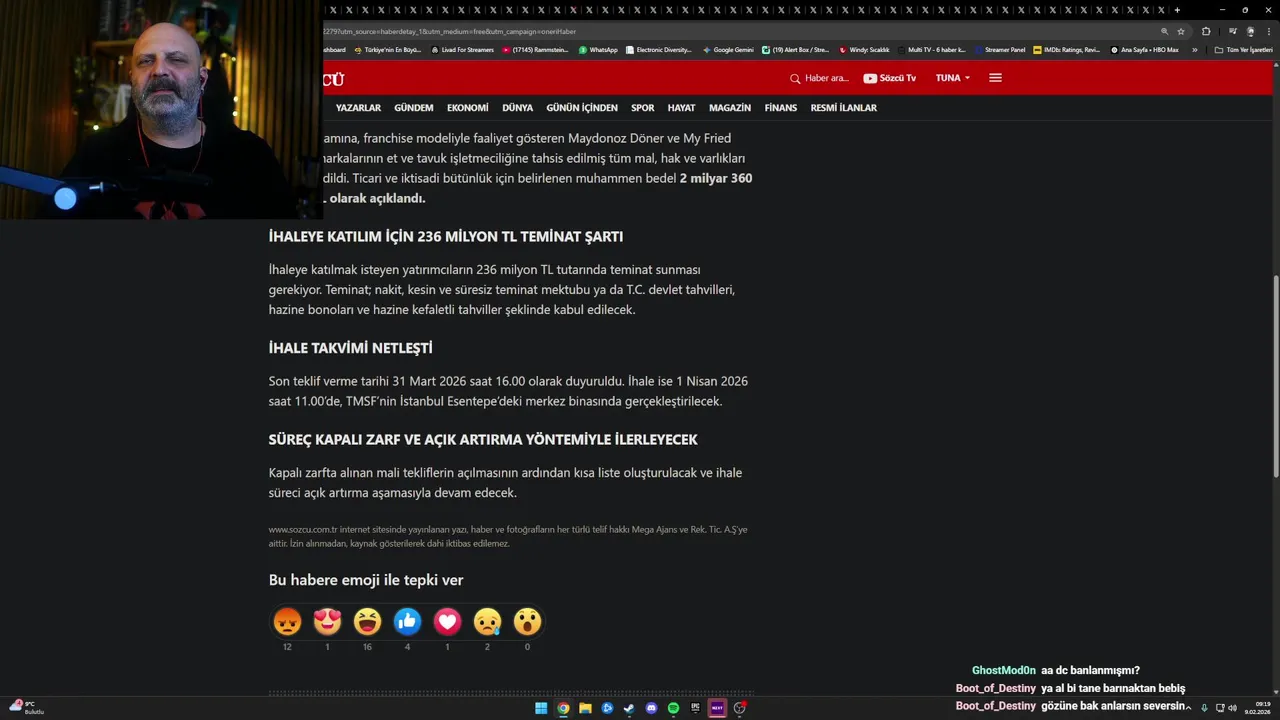This screenshot has width=1280, height=720.
Task: Go to the GÜNDEM section
Action: 414,108
